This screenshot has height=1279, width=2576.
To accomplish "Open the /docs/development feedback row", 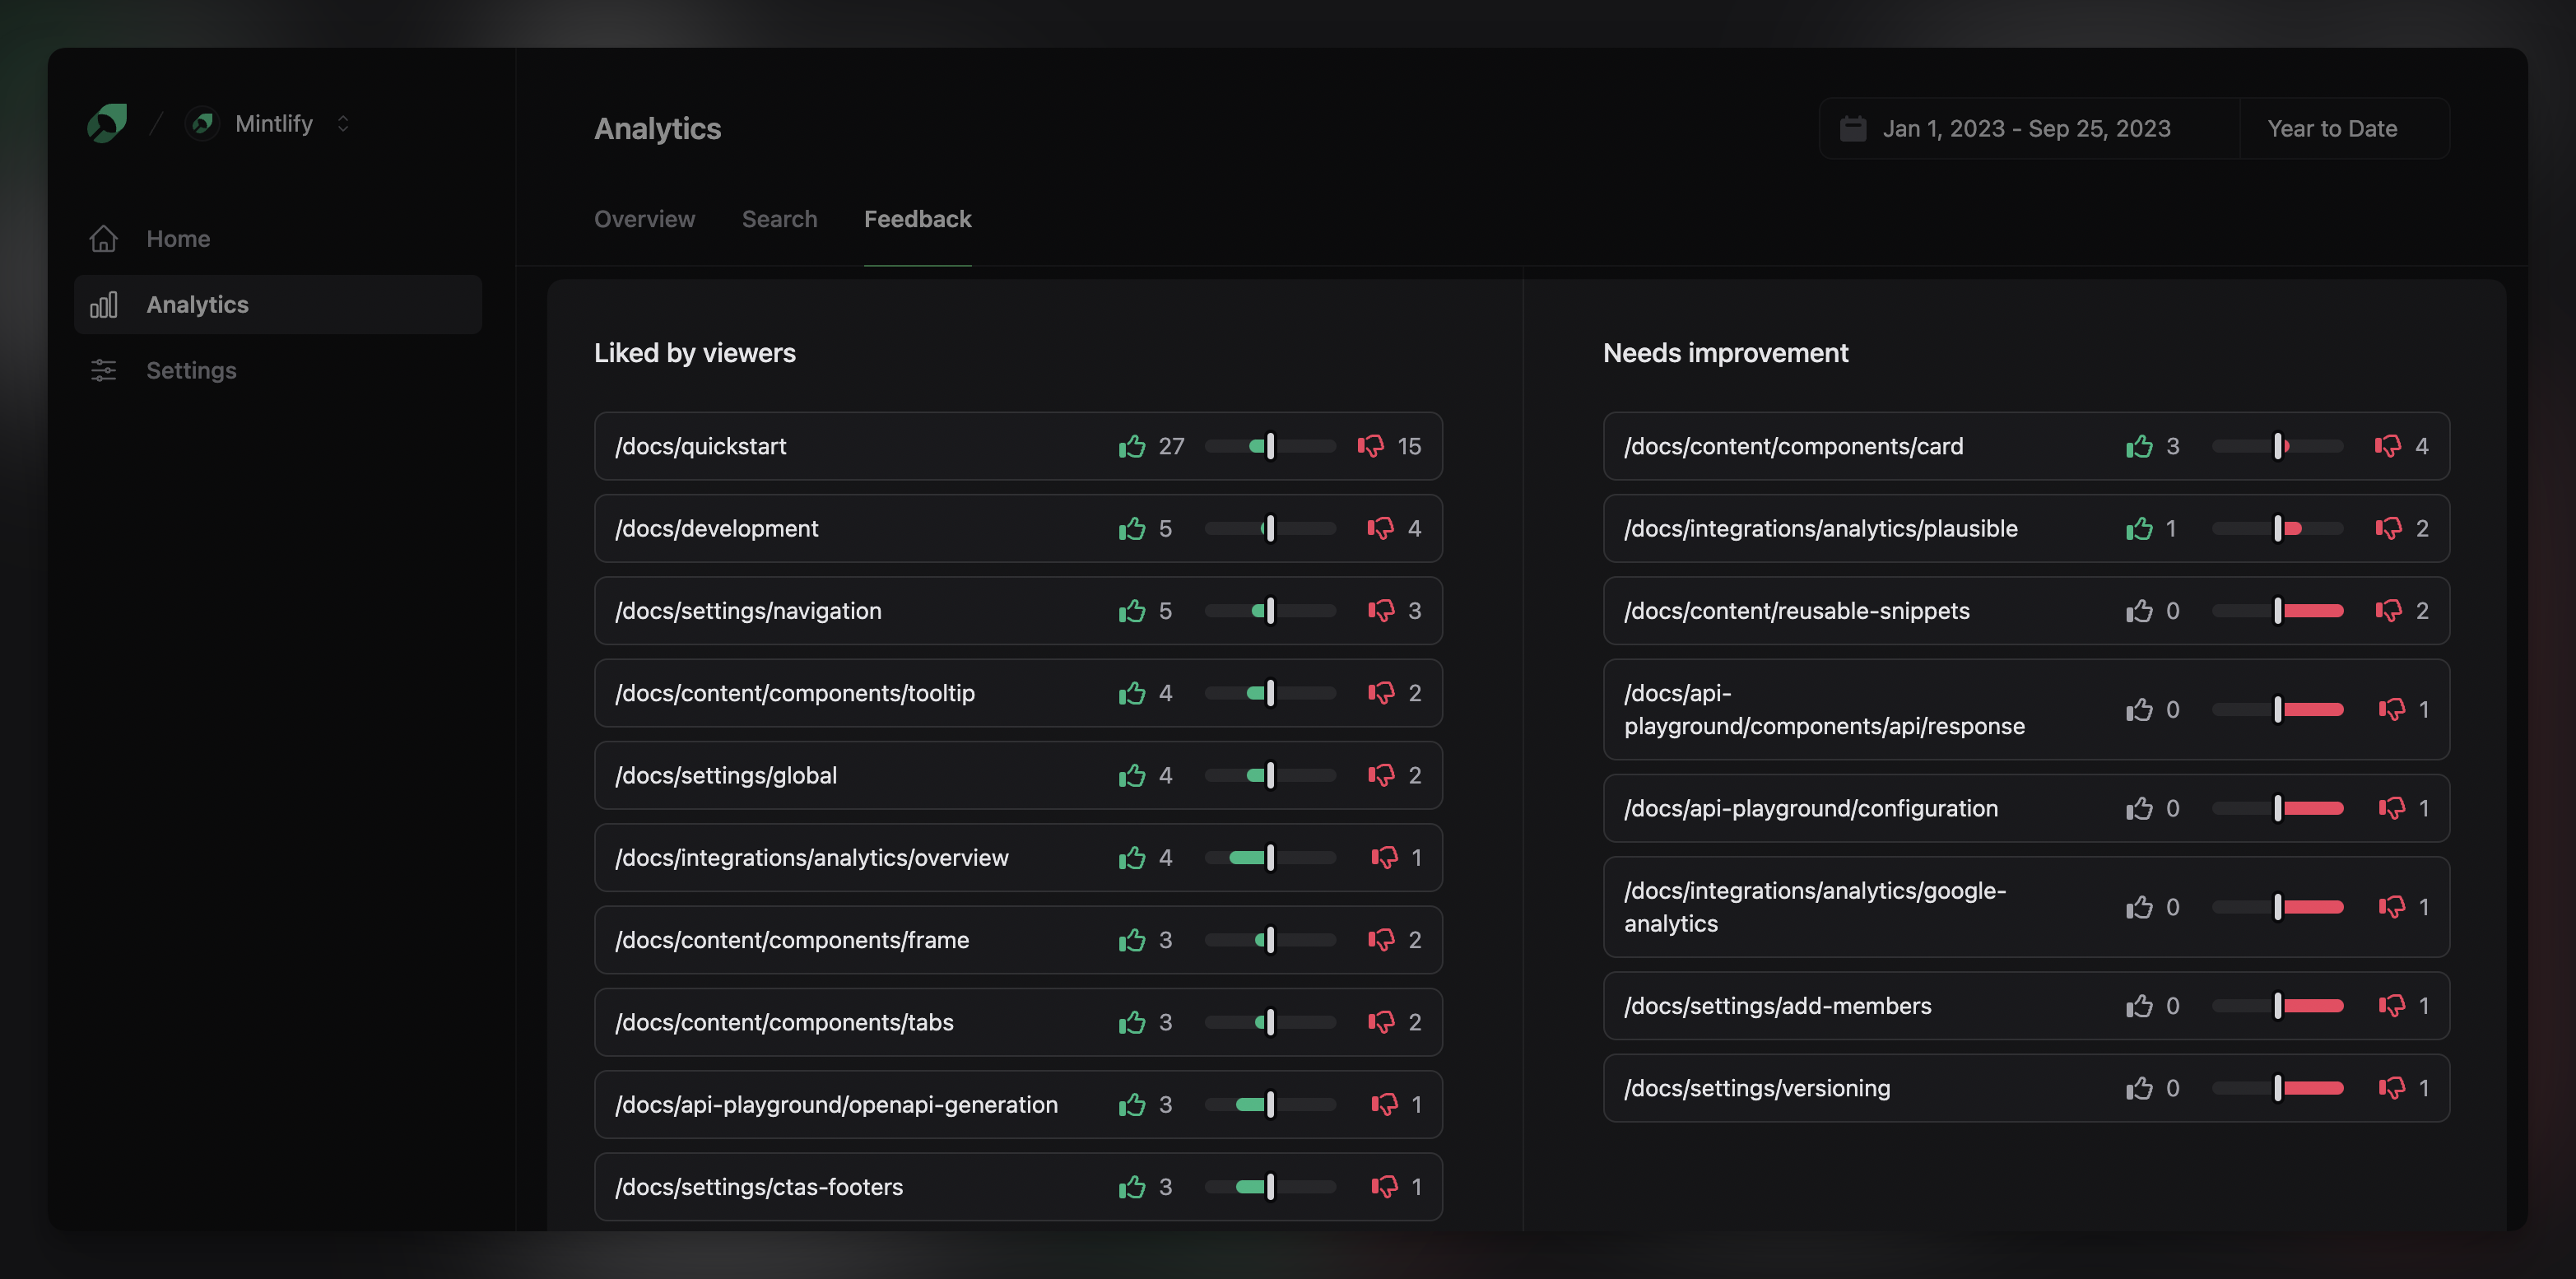I will coord(717,529).
